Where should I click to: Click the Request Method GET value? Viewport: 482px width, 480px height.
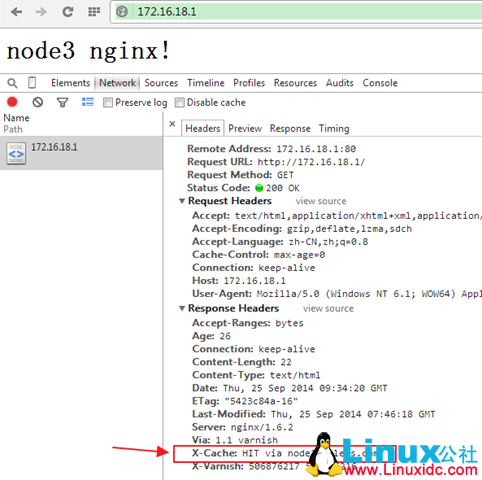tap(285, 175)
